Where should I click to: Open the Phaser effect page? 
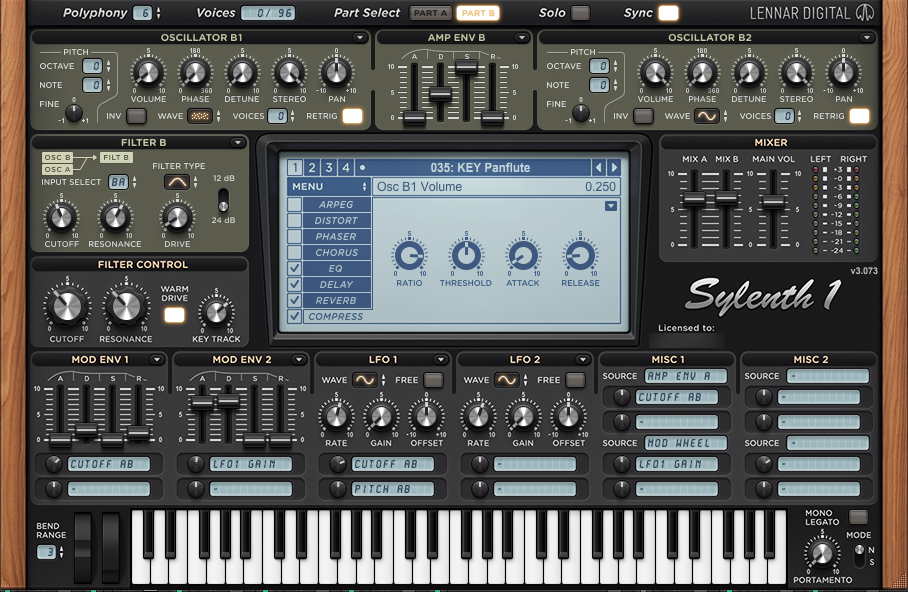click(x=336, y=236)
